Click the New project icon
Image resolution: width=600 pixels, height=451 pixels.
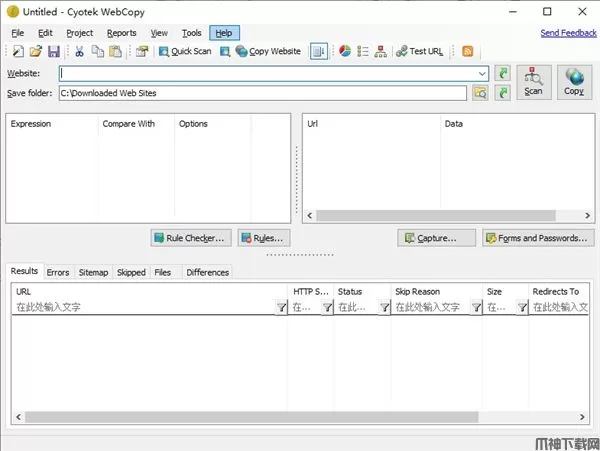pyautogui.click(x=17, y=51)
